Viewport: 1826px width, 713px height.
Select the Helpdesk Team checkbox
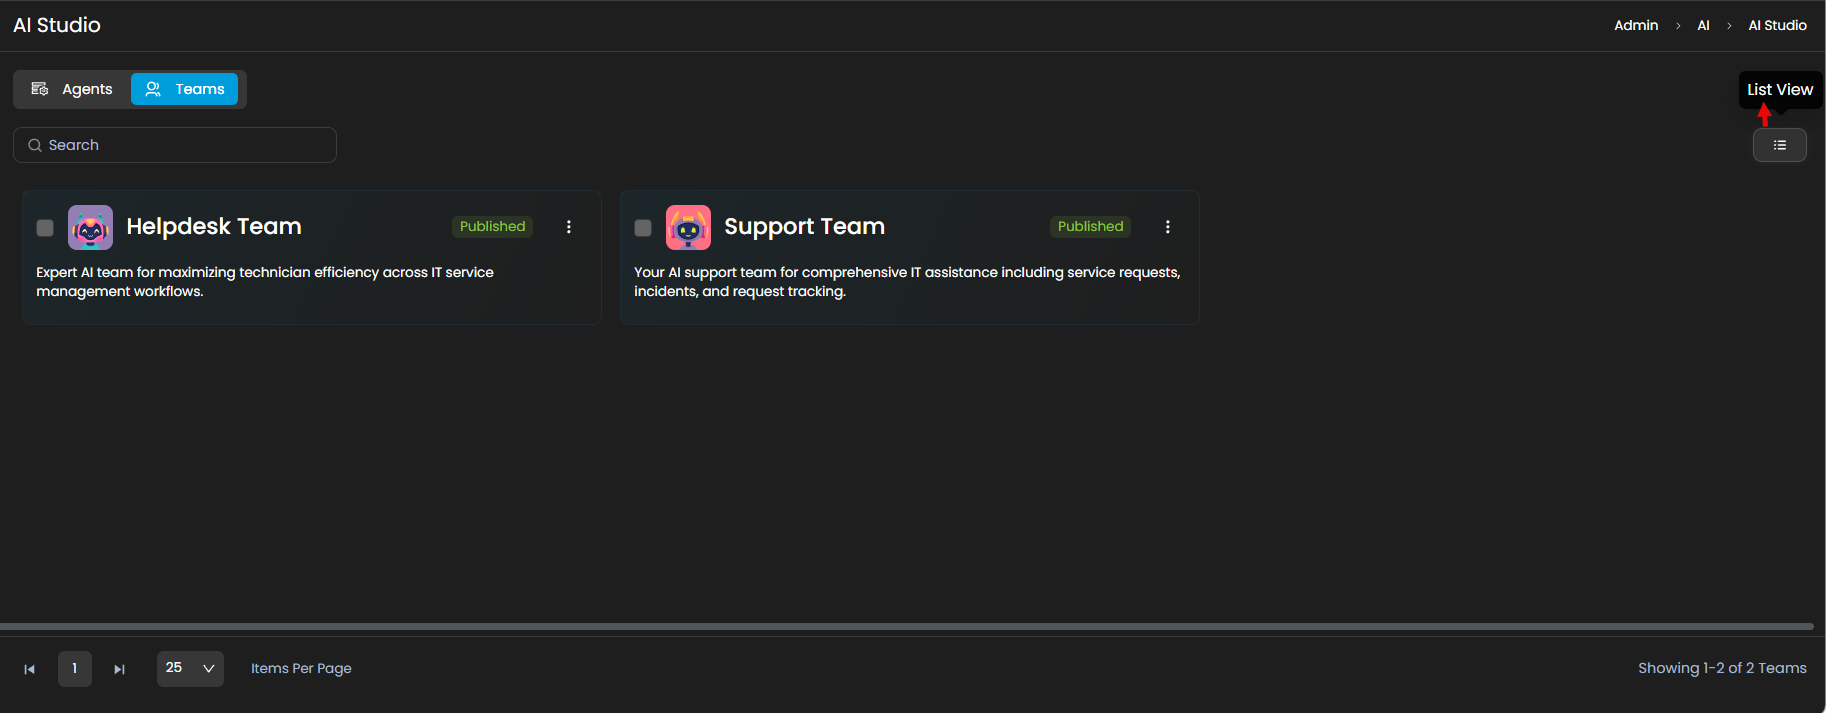coord(45,228)
